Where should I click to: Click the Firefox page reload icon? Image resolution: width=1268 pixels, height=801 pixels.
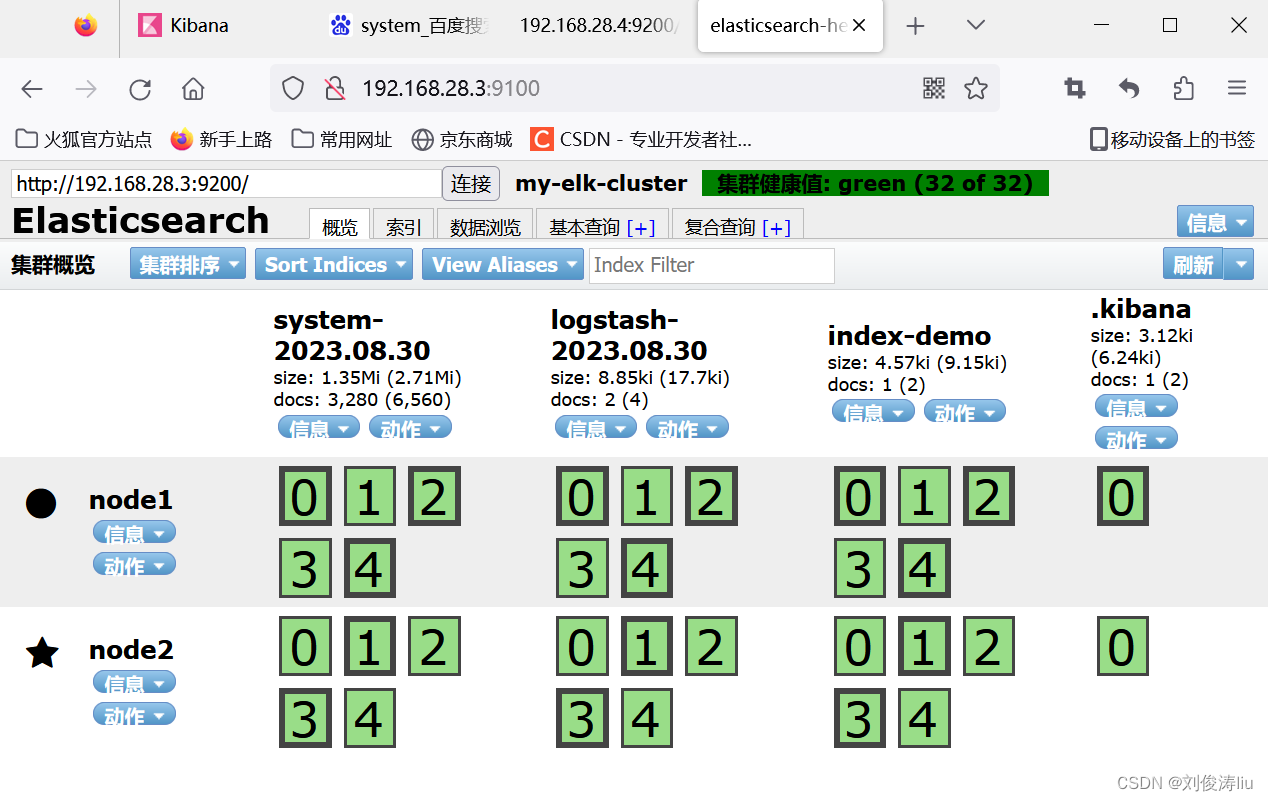click(140, 89)
